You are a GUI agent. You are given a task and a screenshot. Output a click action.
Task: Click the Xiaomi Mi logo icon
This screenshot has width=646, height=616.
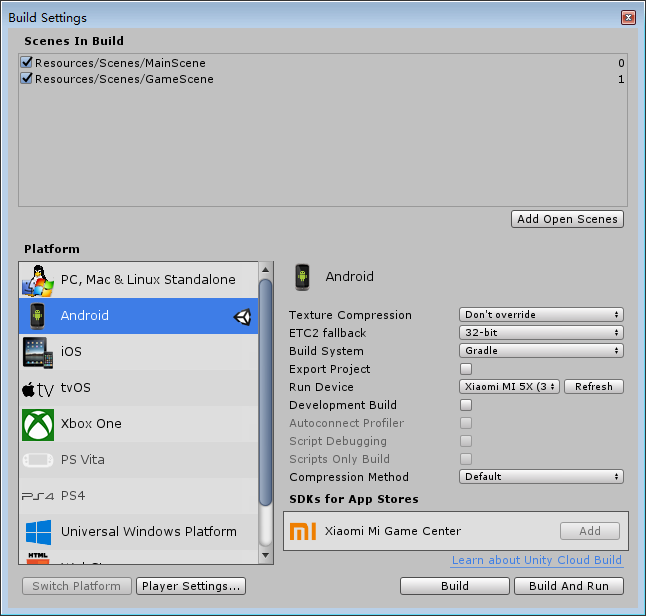303,531
